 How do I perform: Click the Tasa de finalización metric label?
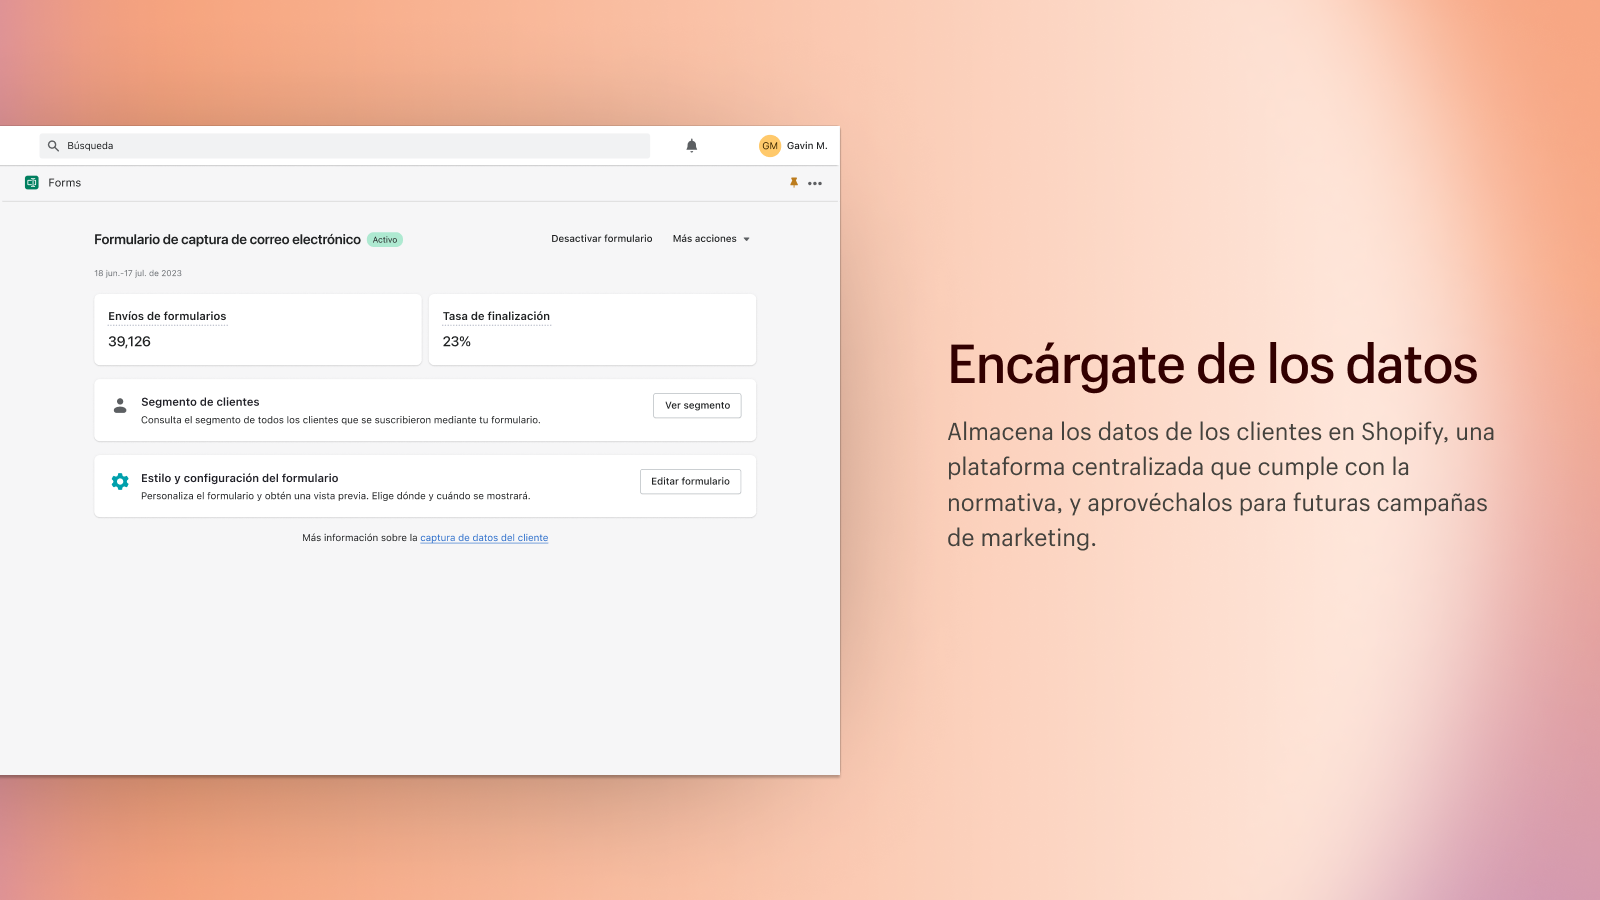tap(496, 316)
